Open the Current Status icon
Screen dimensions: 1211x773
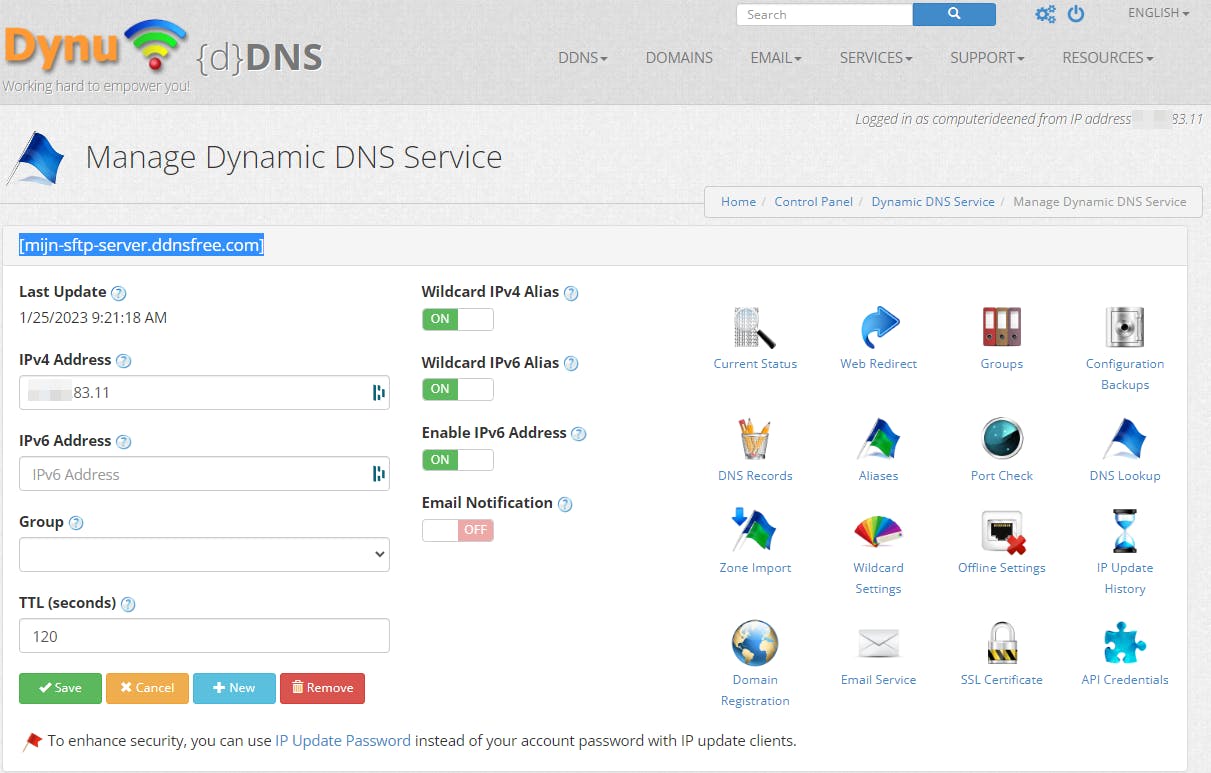755,327
